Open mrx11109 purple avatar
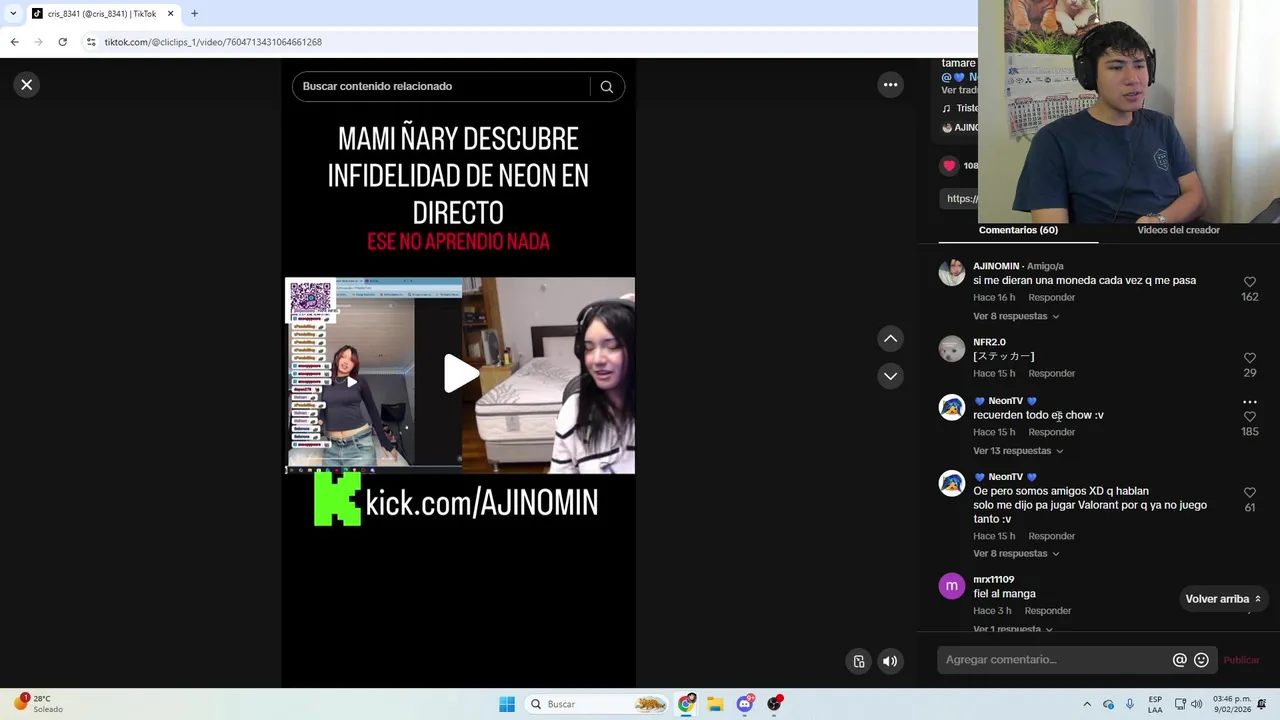1280x720 pixels. 952,586
